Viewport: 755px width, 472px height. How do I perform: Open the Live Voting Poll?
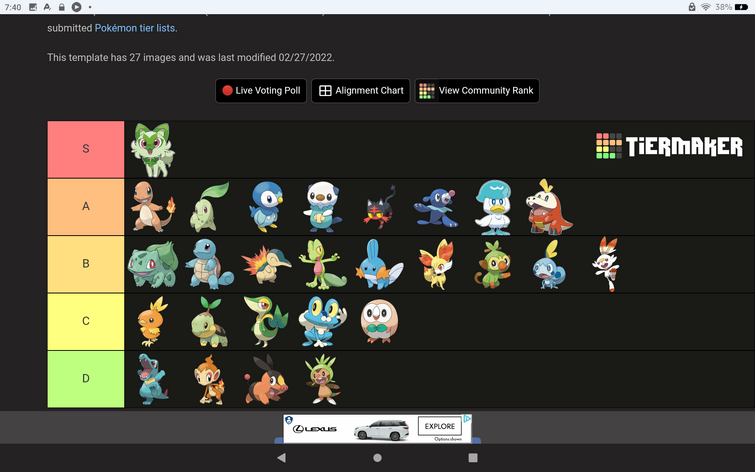click(261, 91)
